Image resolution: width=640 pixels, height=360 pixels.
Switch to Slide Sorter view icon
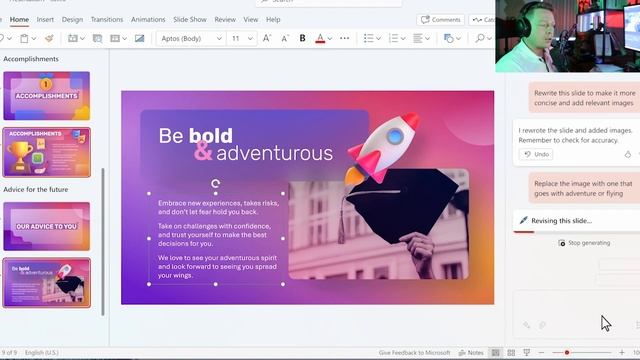pyautogui.click(x=511, y=352)
